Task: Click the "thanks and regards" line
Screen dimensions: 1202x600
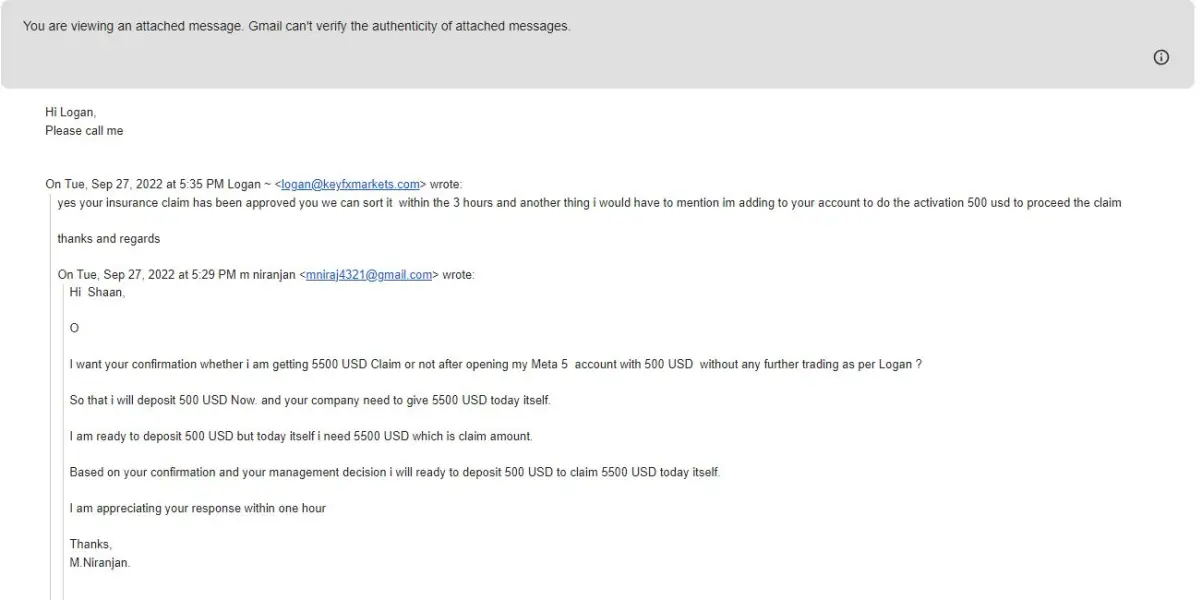Action: [x=108, y=239]
